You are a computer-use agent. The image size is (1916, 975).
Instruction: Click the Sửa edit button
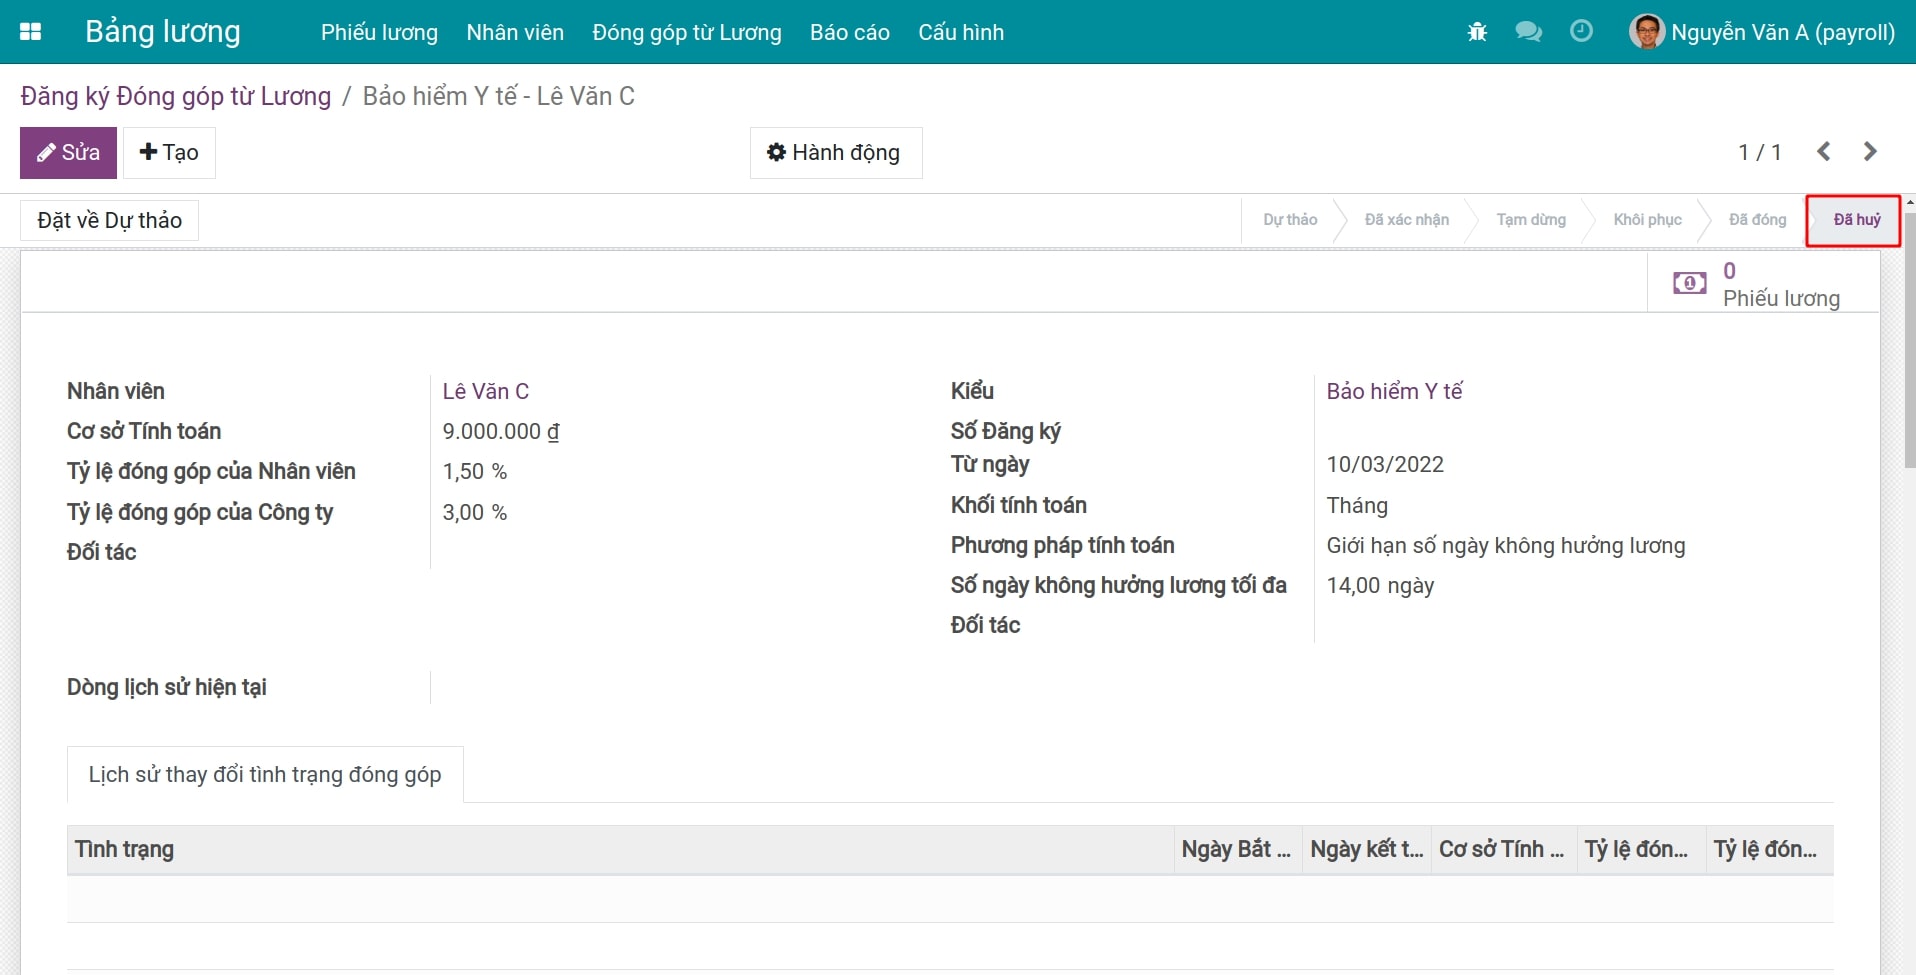[68, 153]
